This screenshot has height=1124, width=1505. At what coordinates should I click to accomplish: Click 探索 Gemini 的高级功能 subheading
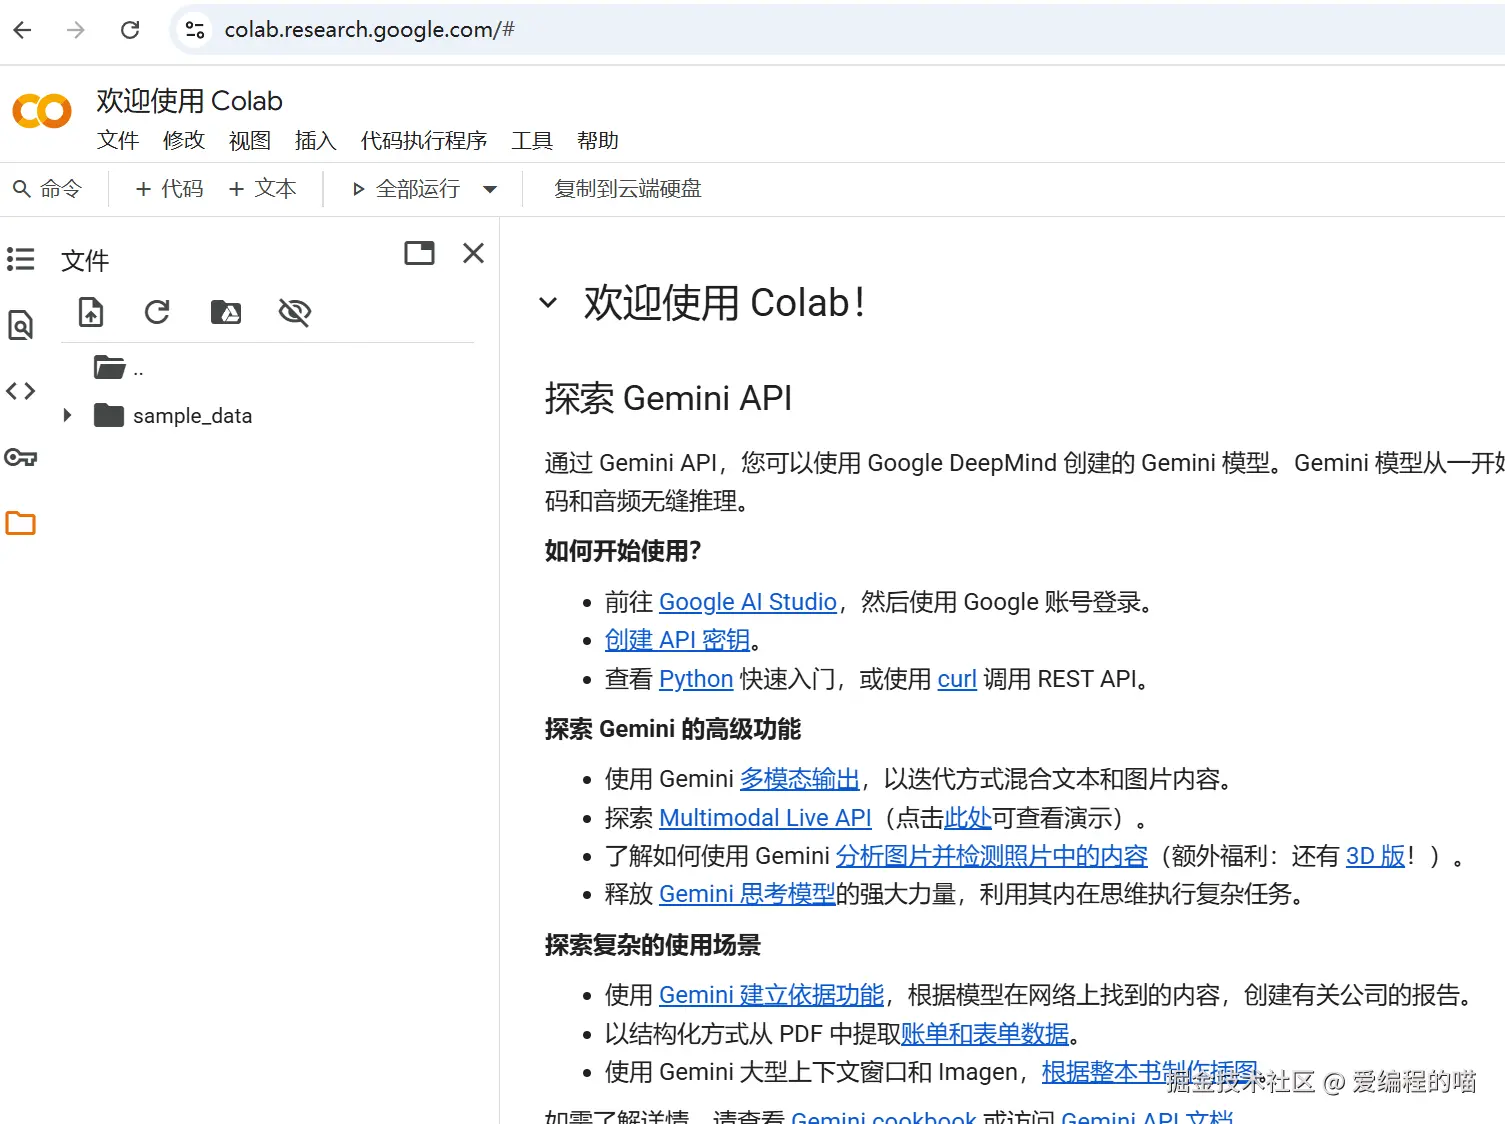673,729
